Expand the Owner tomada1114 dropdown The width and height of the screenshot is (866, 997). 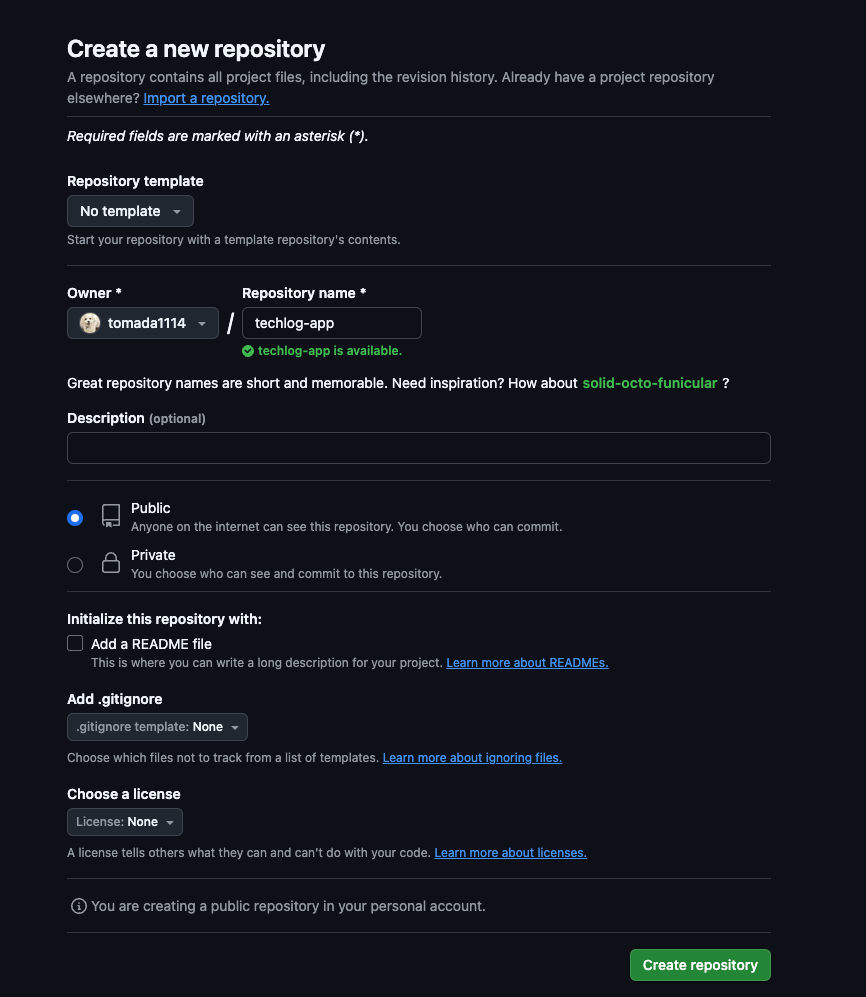pyautogui.click(x=143, y=323)
